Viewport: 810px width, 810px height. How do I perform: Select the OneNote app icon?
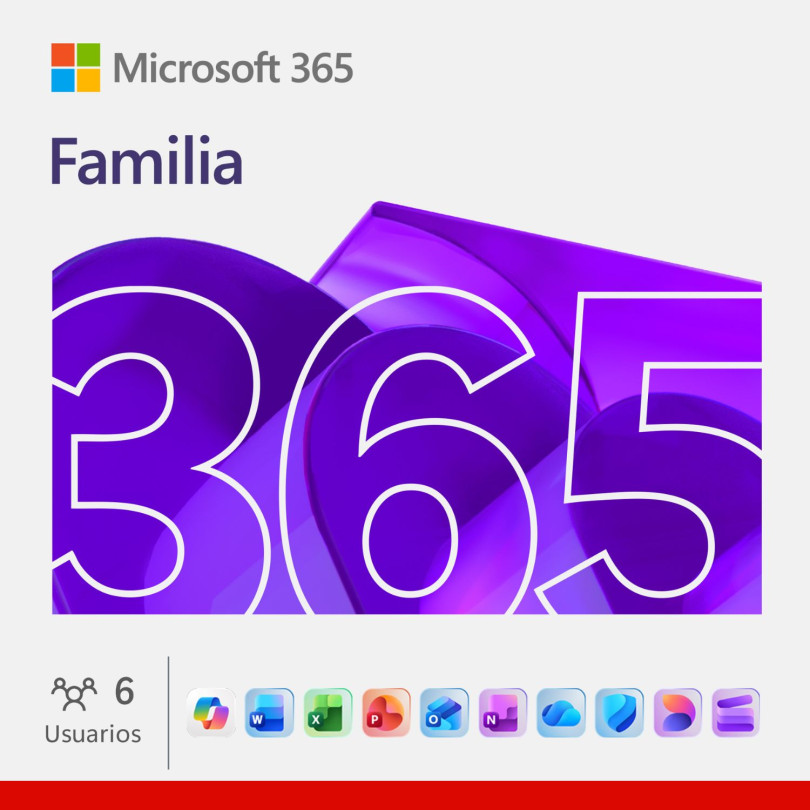point(503,712)
